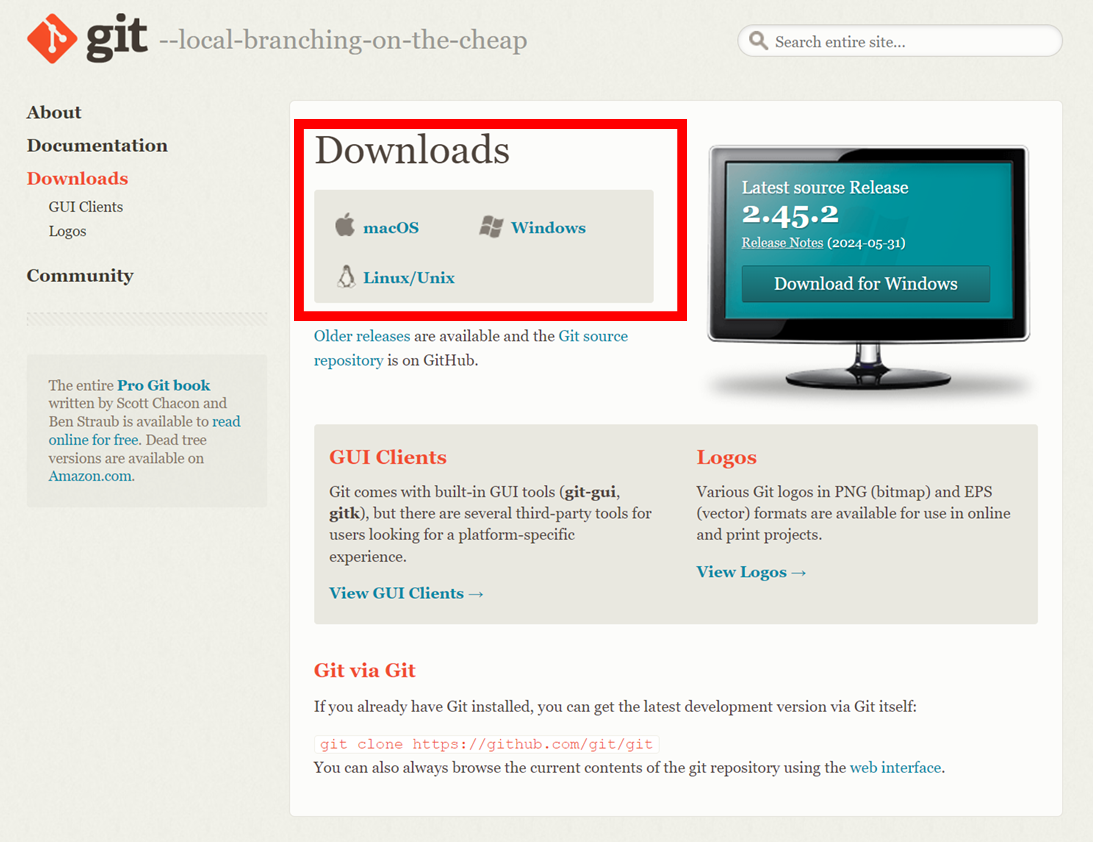Open the Community section
This screenshot has height=842, width=1093.
[x=80, y=276]
